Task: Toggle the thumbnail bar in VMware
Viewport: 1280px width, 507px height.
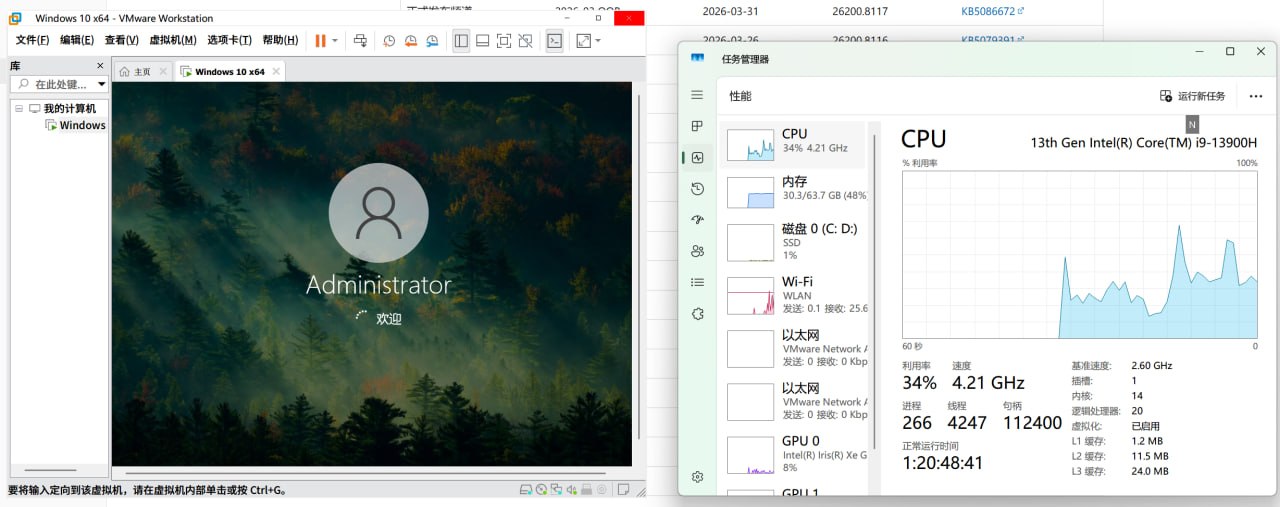Action: click(x=482, y=41)
